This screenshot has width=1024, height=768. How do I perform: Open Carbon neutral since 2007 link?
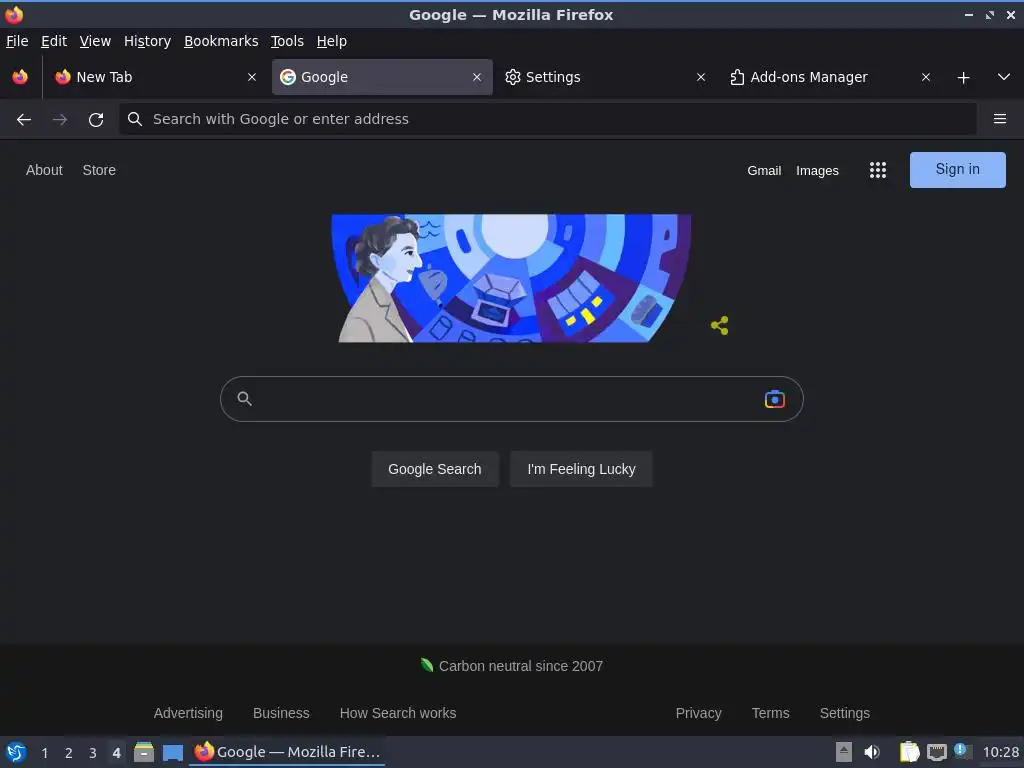[512, 665]
